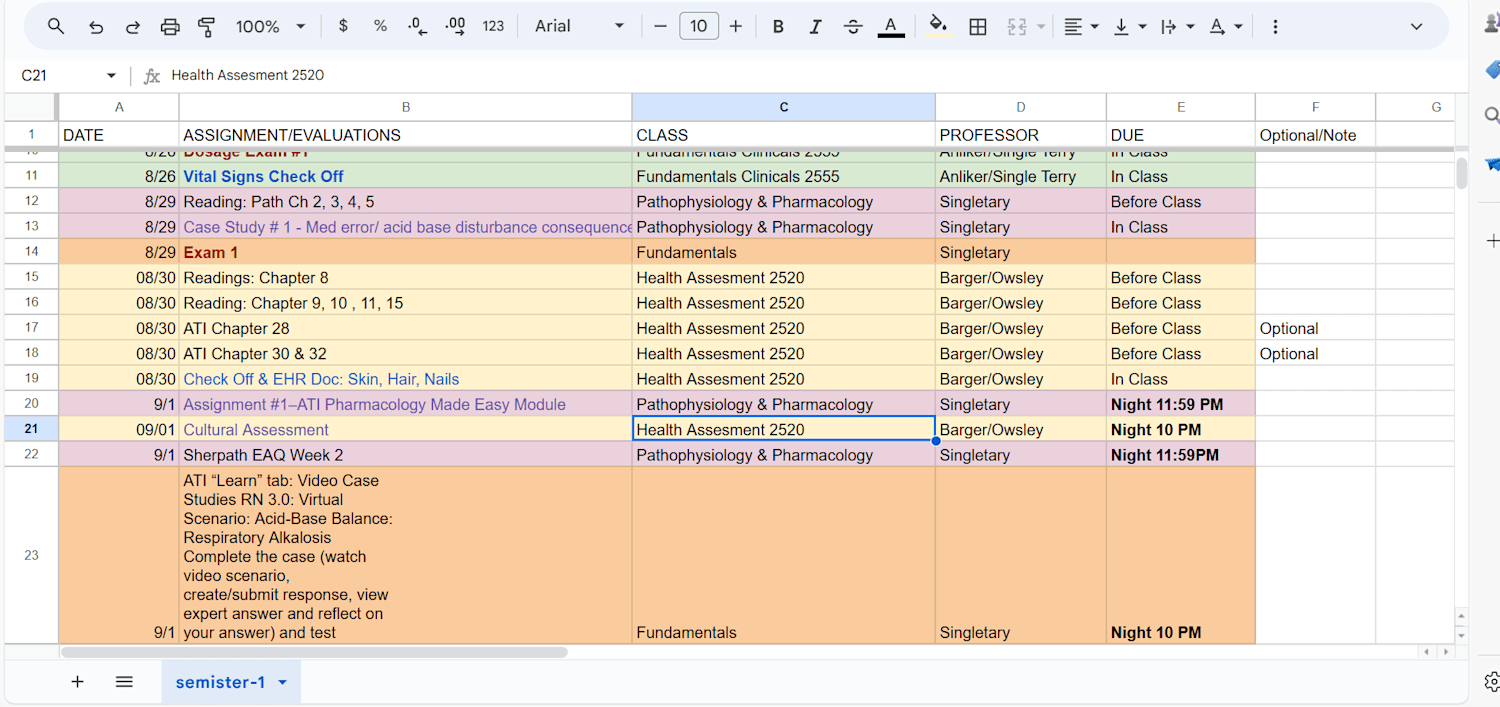
Task: Decrease decimal places
Action: pos(418,27)
